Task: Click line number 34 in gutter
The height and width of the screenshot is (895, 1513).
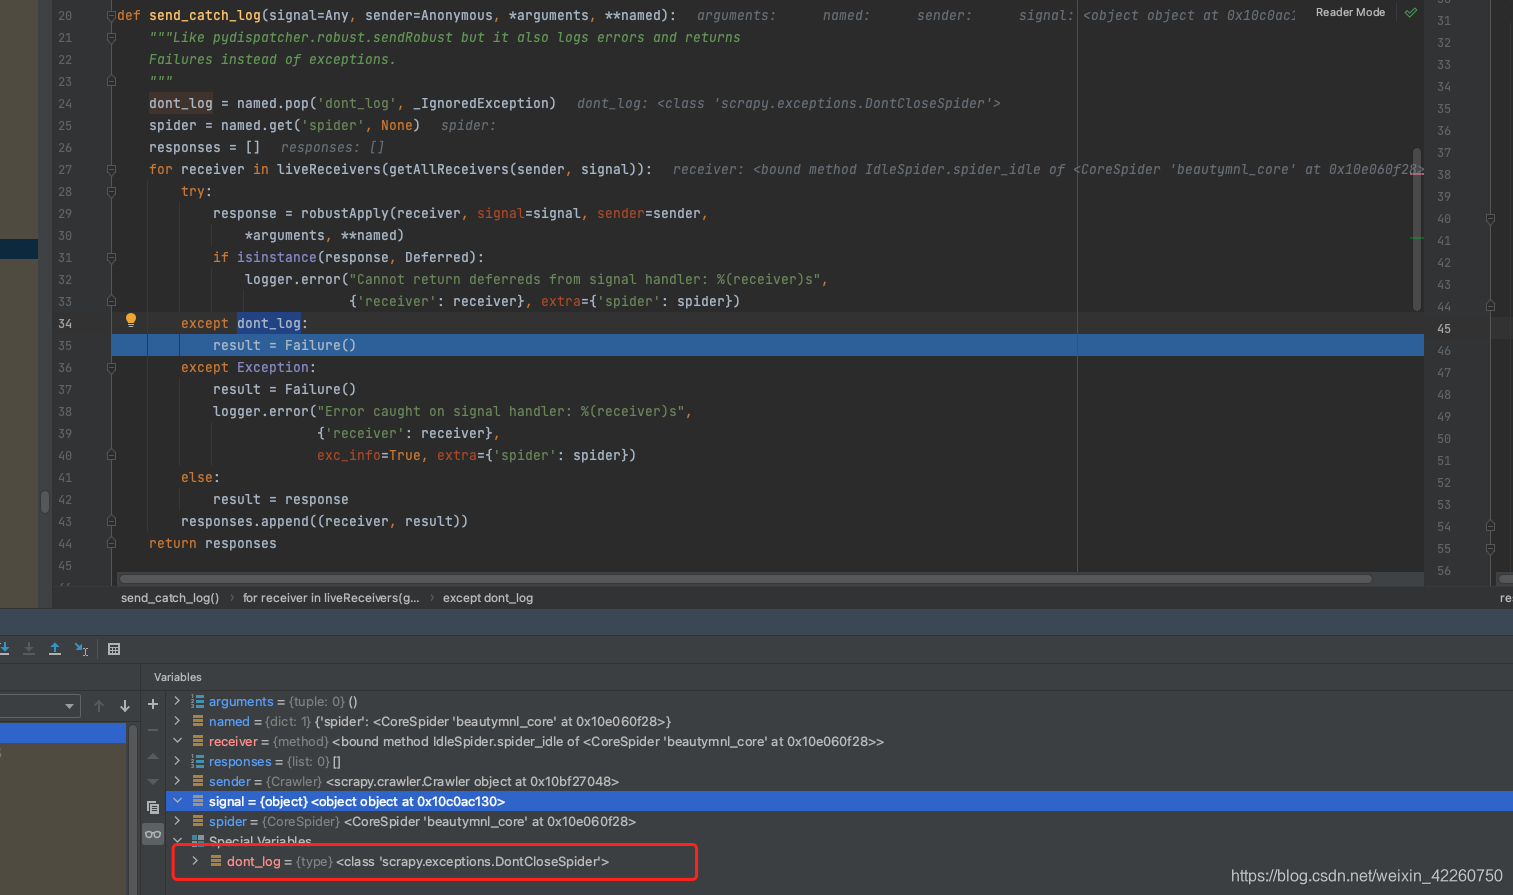Action: 65,324
